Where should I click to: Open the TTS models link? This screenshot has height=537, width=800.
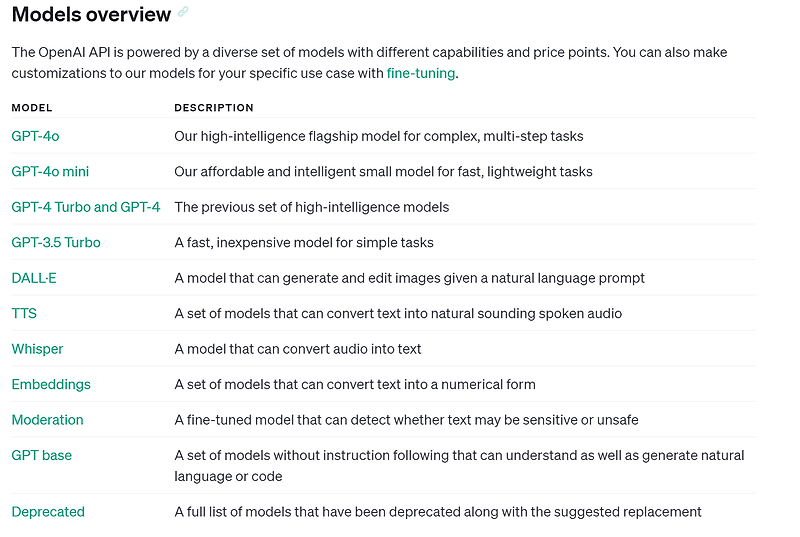(x=24, y=313)
